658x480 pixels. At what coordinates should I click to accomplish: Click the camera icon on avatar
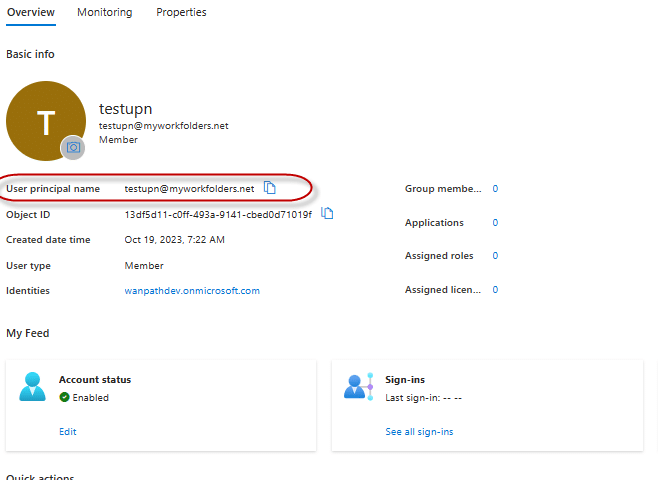(73, 148)
